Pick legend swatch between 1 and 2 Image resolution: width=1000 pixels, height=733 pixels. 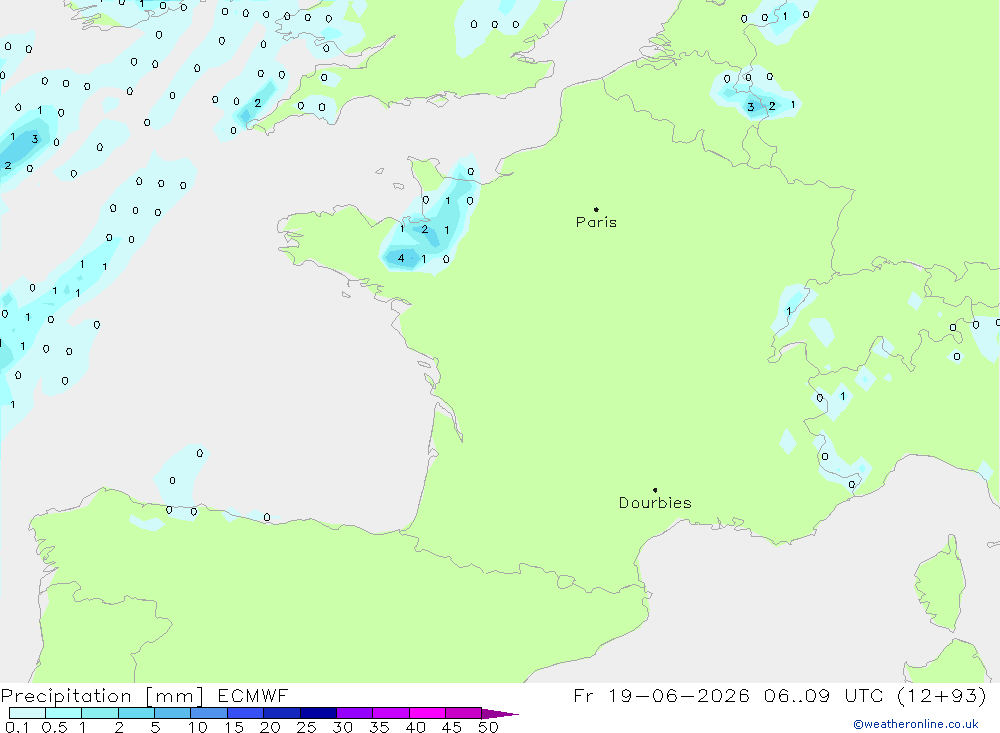tap(99, 713)
